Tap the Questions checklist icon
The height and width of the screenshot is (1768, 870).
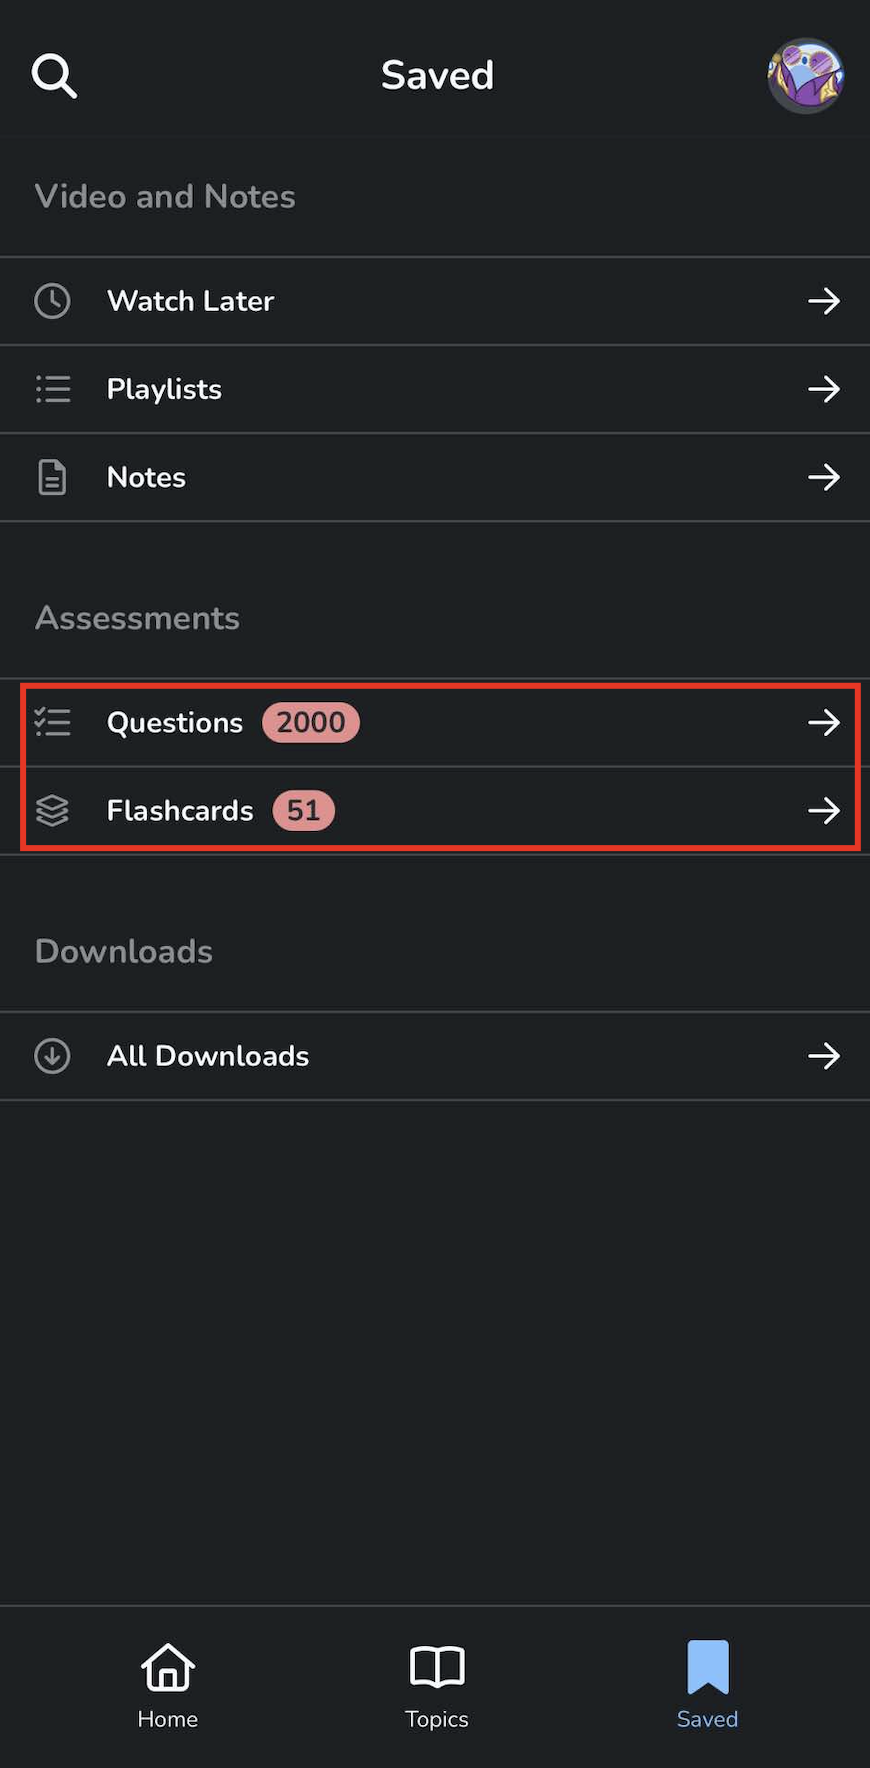point(52,722)
